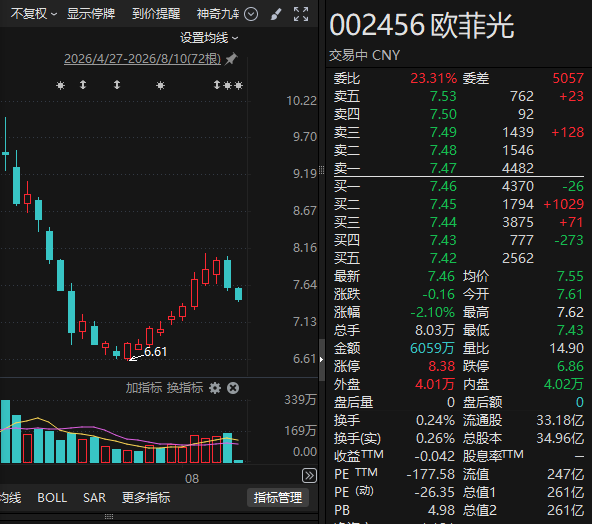This screenshot has width=592, height=524.
Task: Click the 08 month axis label
Action: (x=192, y=479)
